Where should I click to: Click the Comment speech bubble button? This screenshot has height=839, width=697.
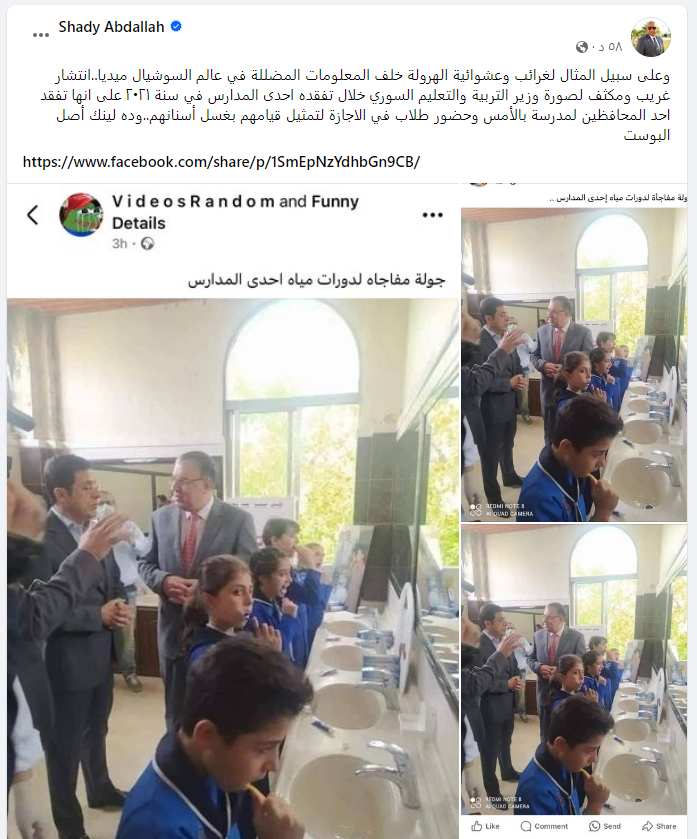click(544, 826)
